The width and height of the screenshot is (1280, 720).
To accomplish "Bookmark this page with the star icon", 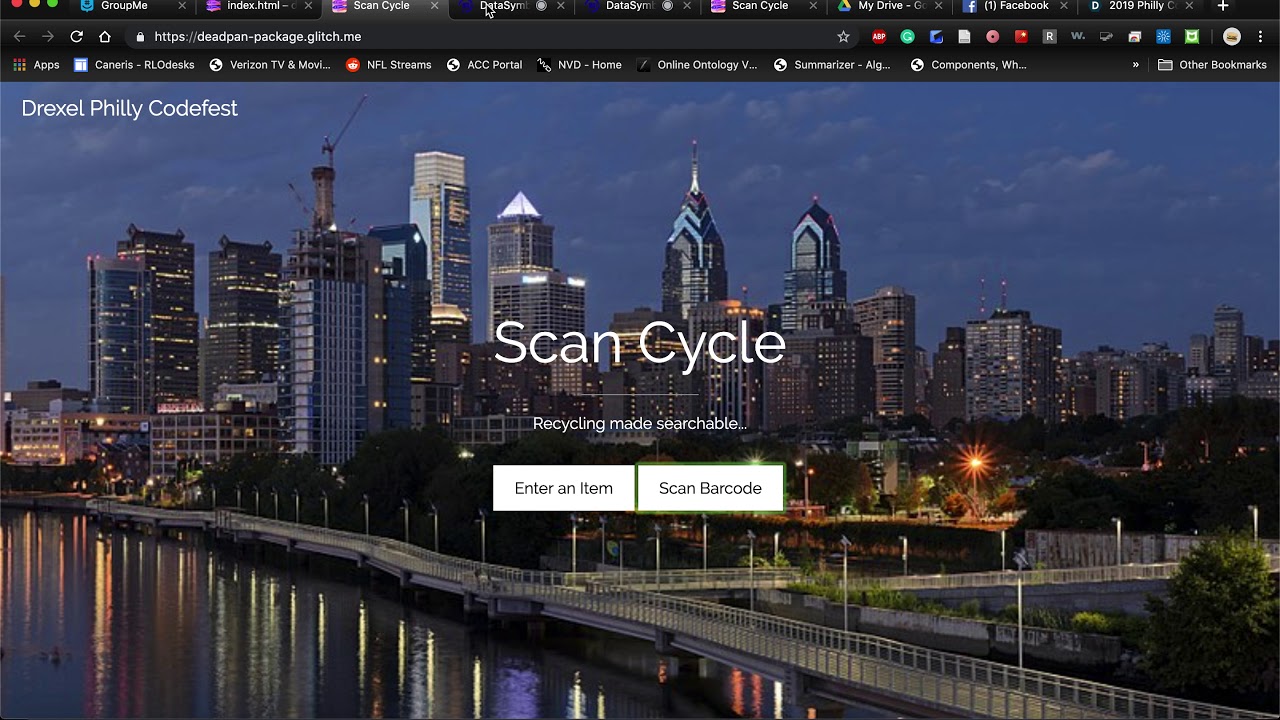I will pyautogui.click(x=843, y=37).
